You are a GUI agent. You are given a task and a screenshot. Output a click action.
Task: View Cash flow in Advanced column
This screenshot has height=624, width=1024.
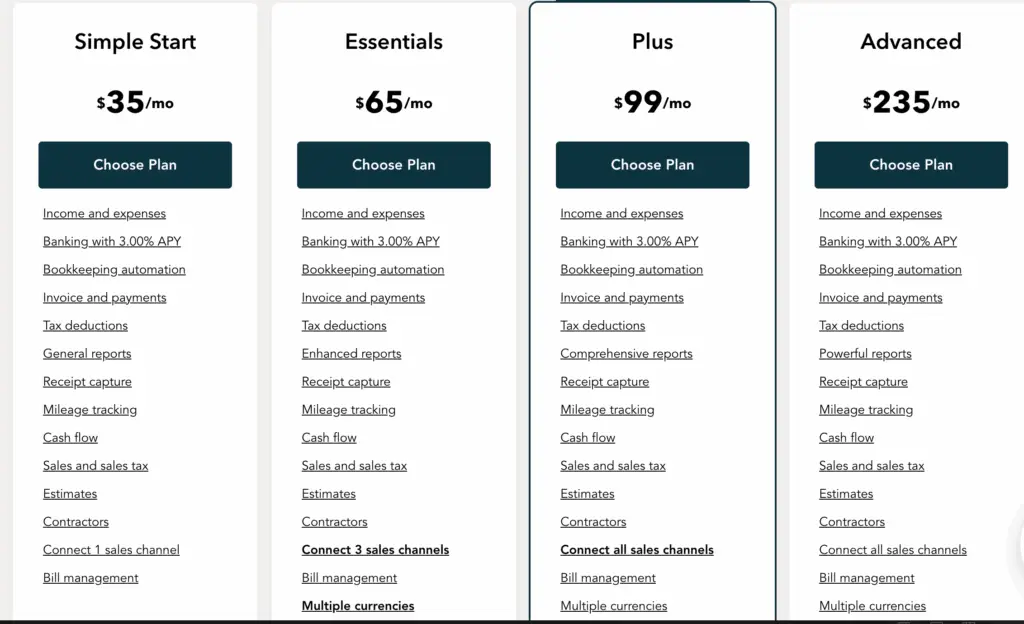pyautogui.click(x=846, y=437)
